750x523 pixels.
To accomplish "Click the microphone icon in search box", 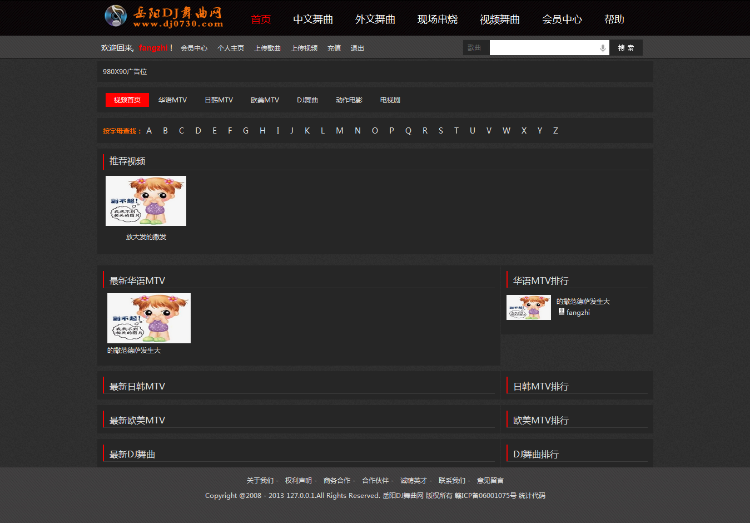I will click(x=603, y=48).
